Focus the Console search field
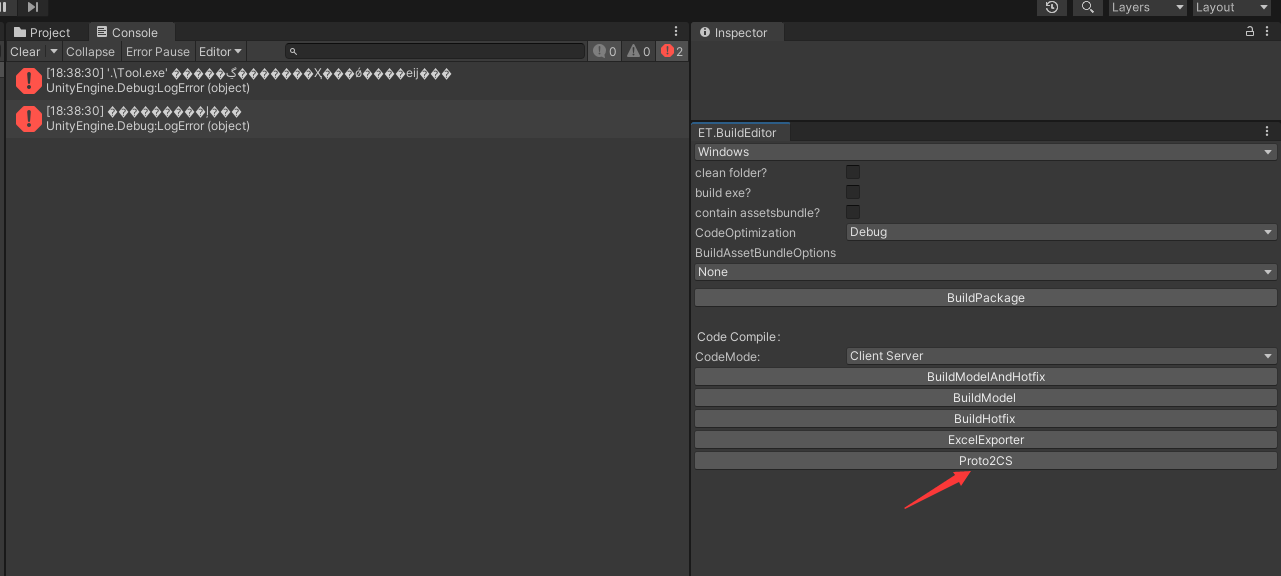This screenshot has width=1281, height=576. [x=435, y=51]
